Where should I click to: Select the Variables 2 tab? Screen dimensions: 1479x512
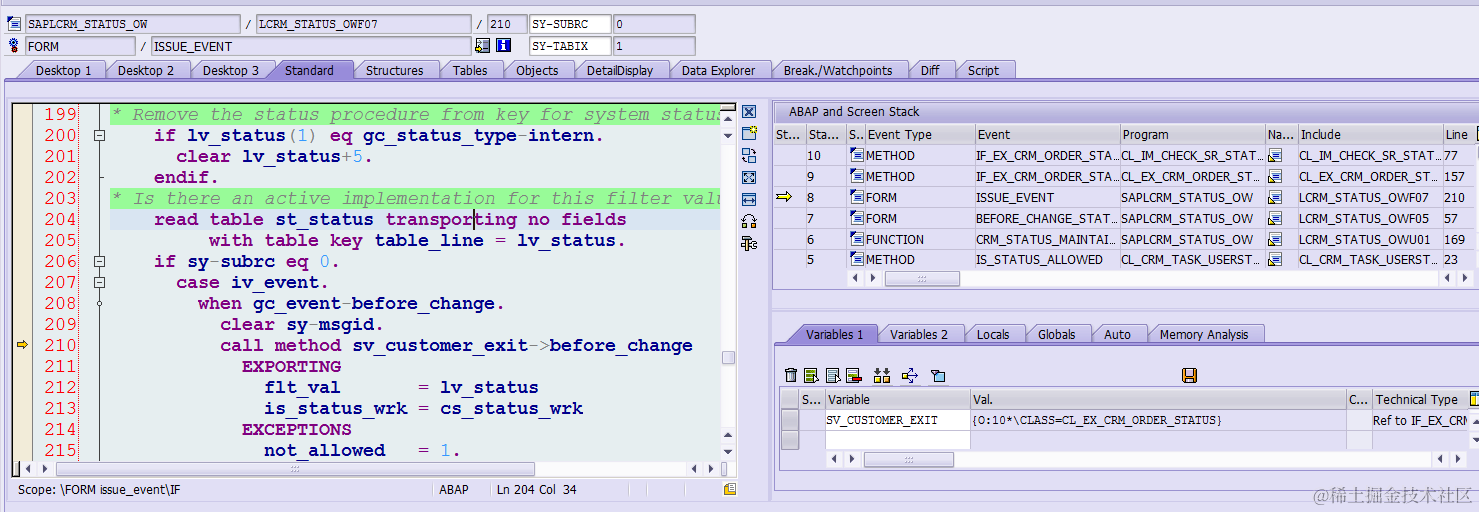(919, 334)
